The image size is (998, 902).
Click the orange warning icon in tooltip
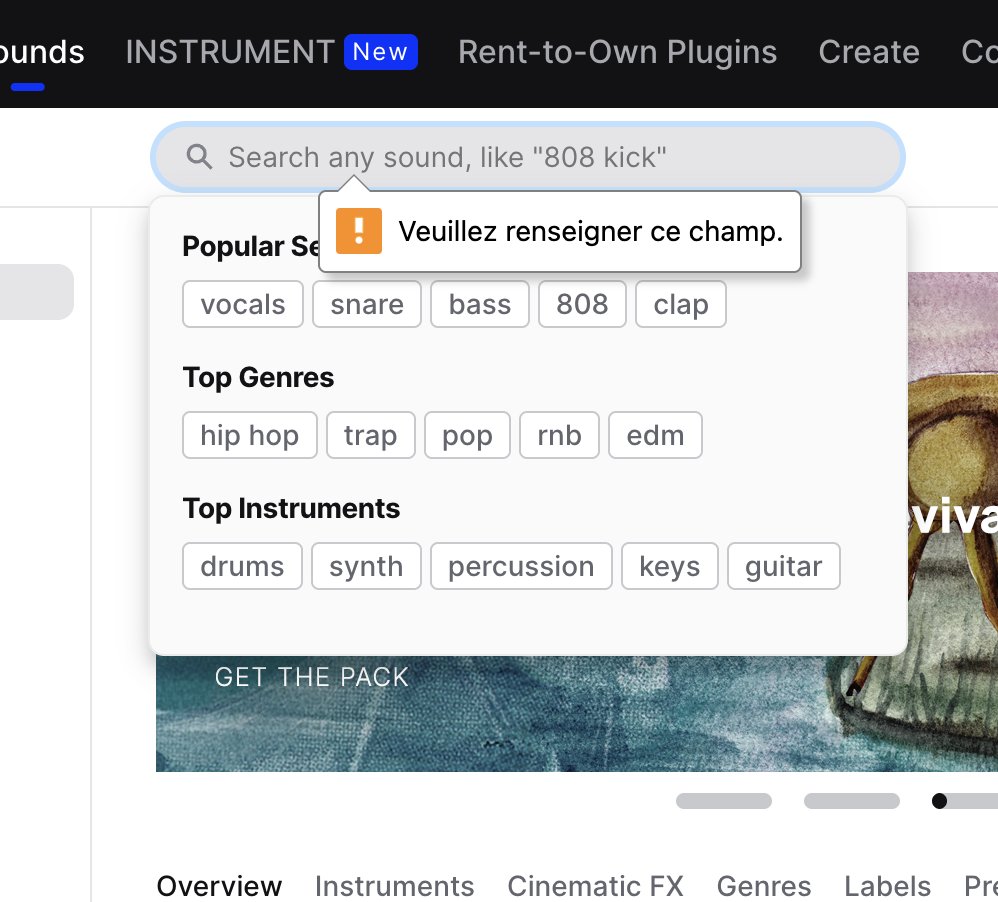point(359,230)
